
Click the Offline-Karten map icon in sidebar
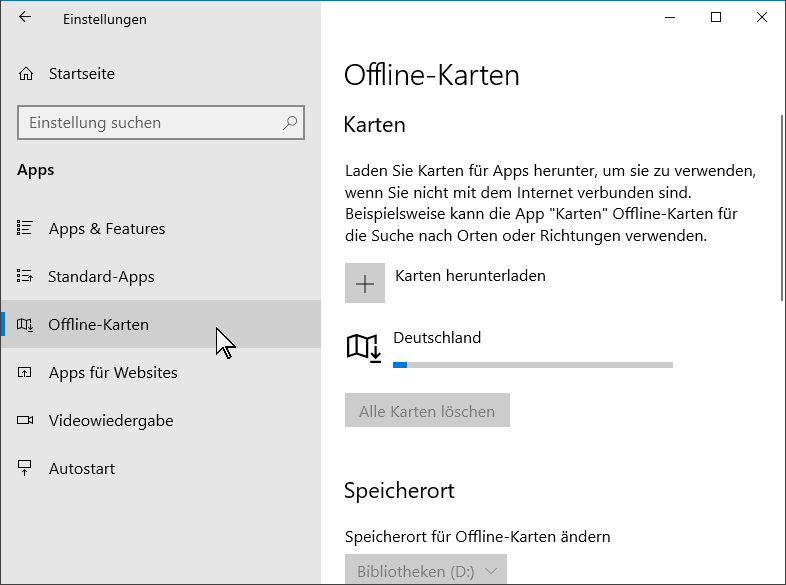[25, 325]
